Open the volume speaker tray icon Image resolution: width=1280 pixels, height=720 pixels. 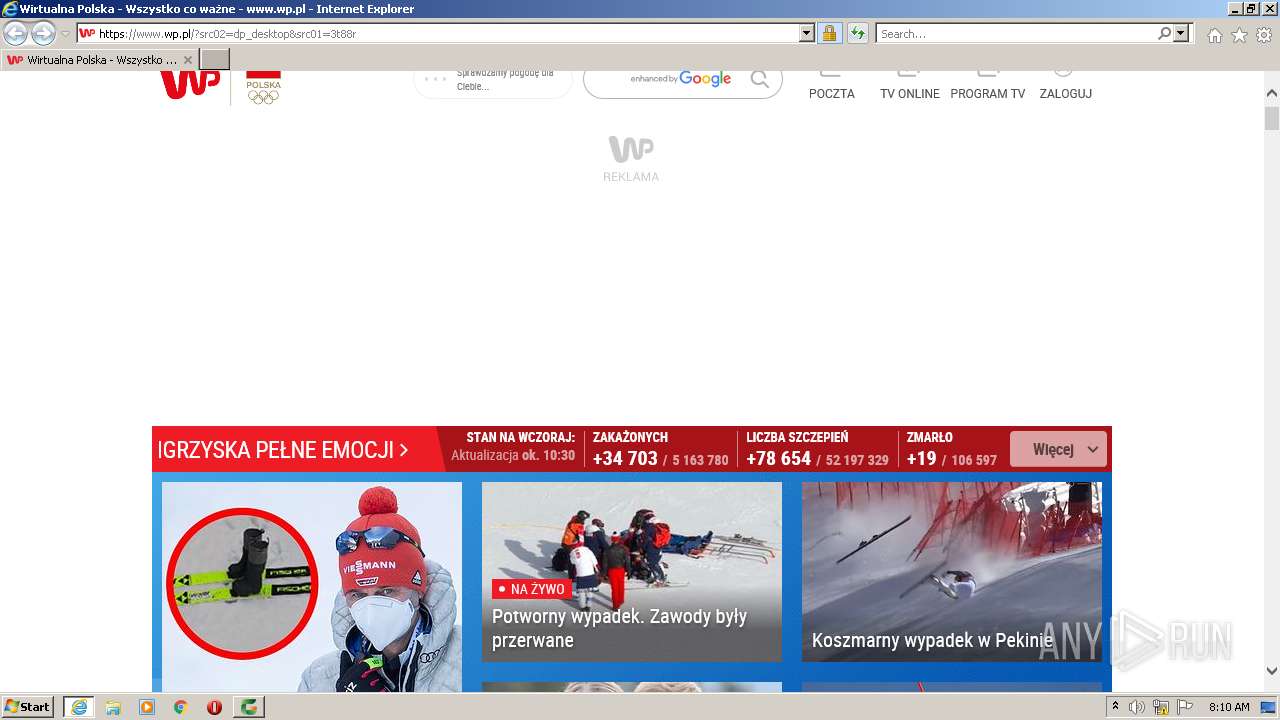(x=1136, y=707)
